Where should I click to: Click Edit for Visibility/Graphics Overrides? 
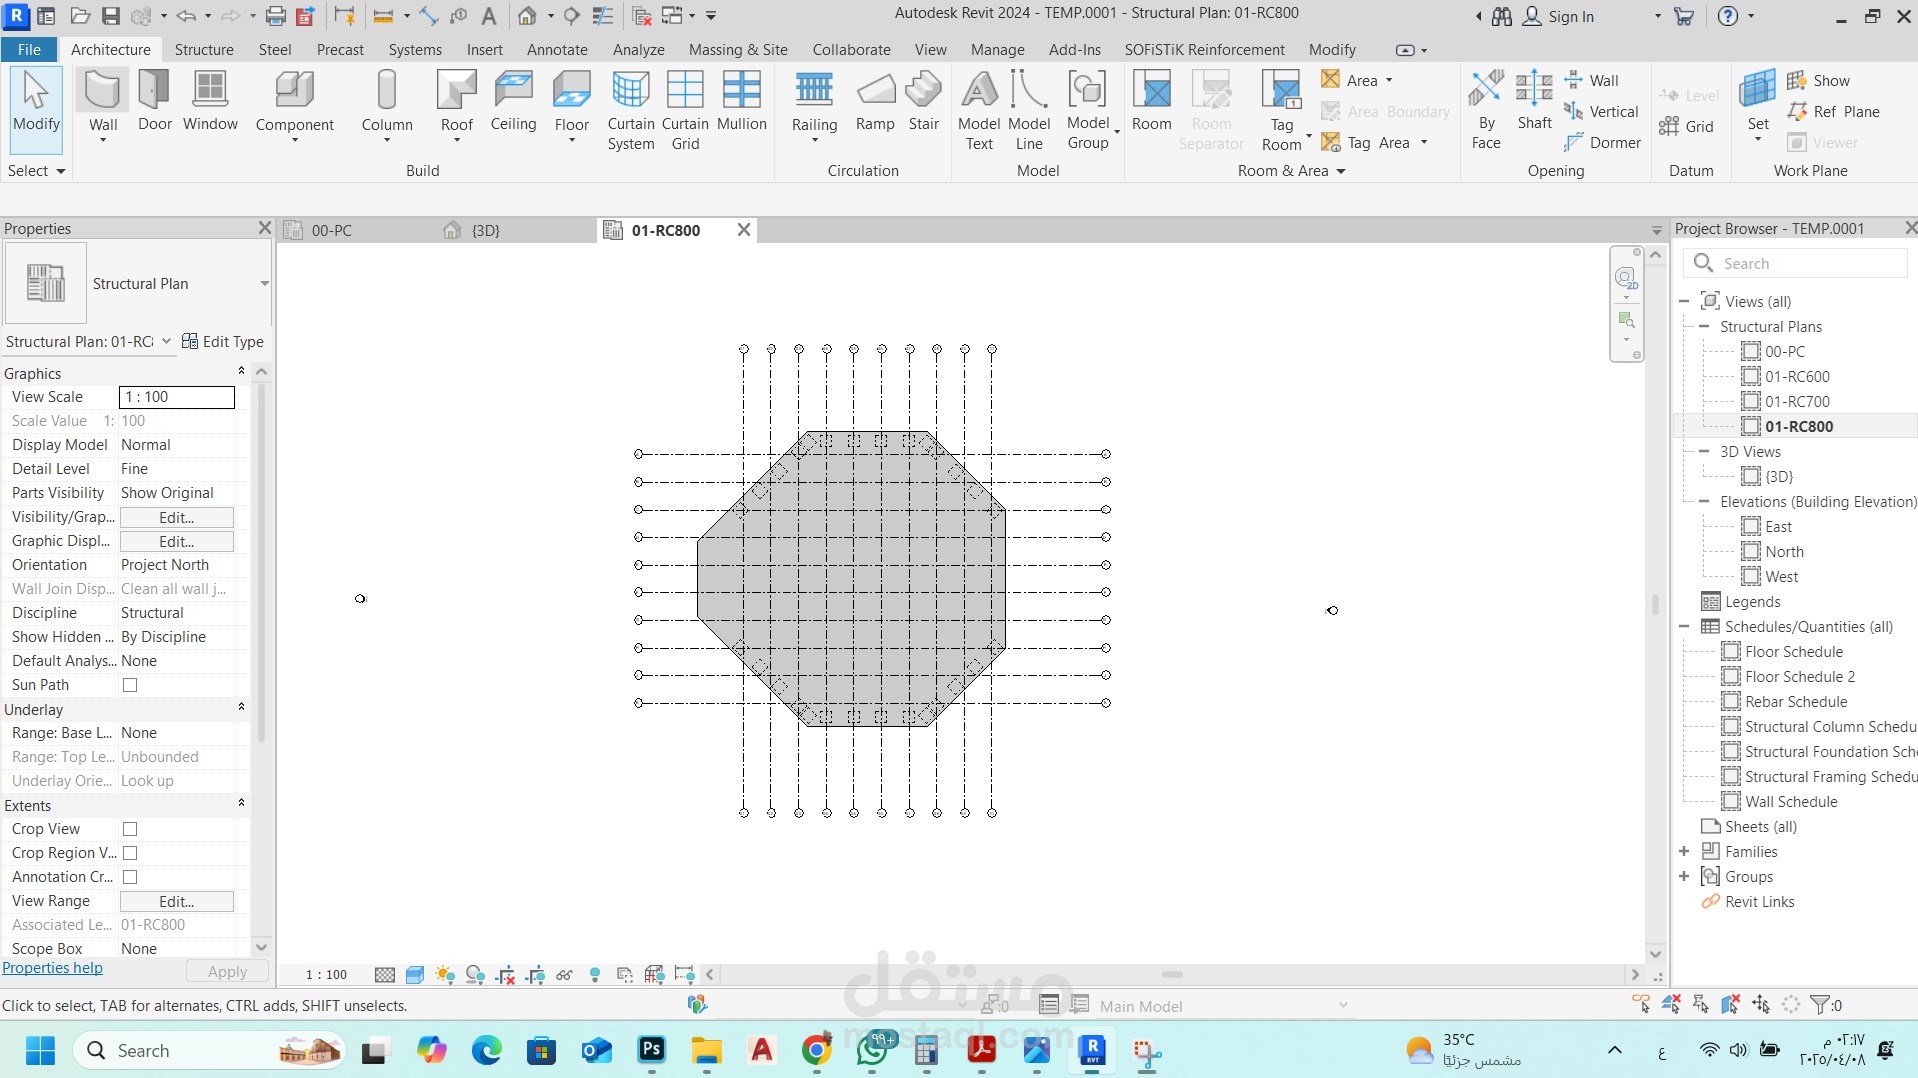point(177,517)
